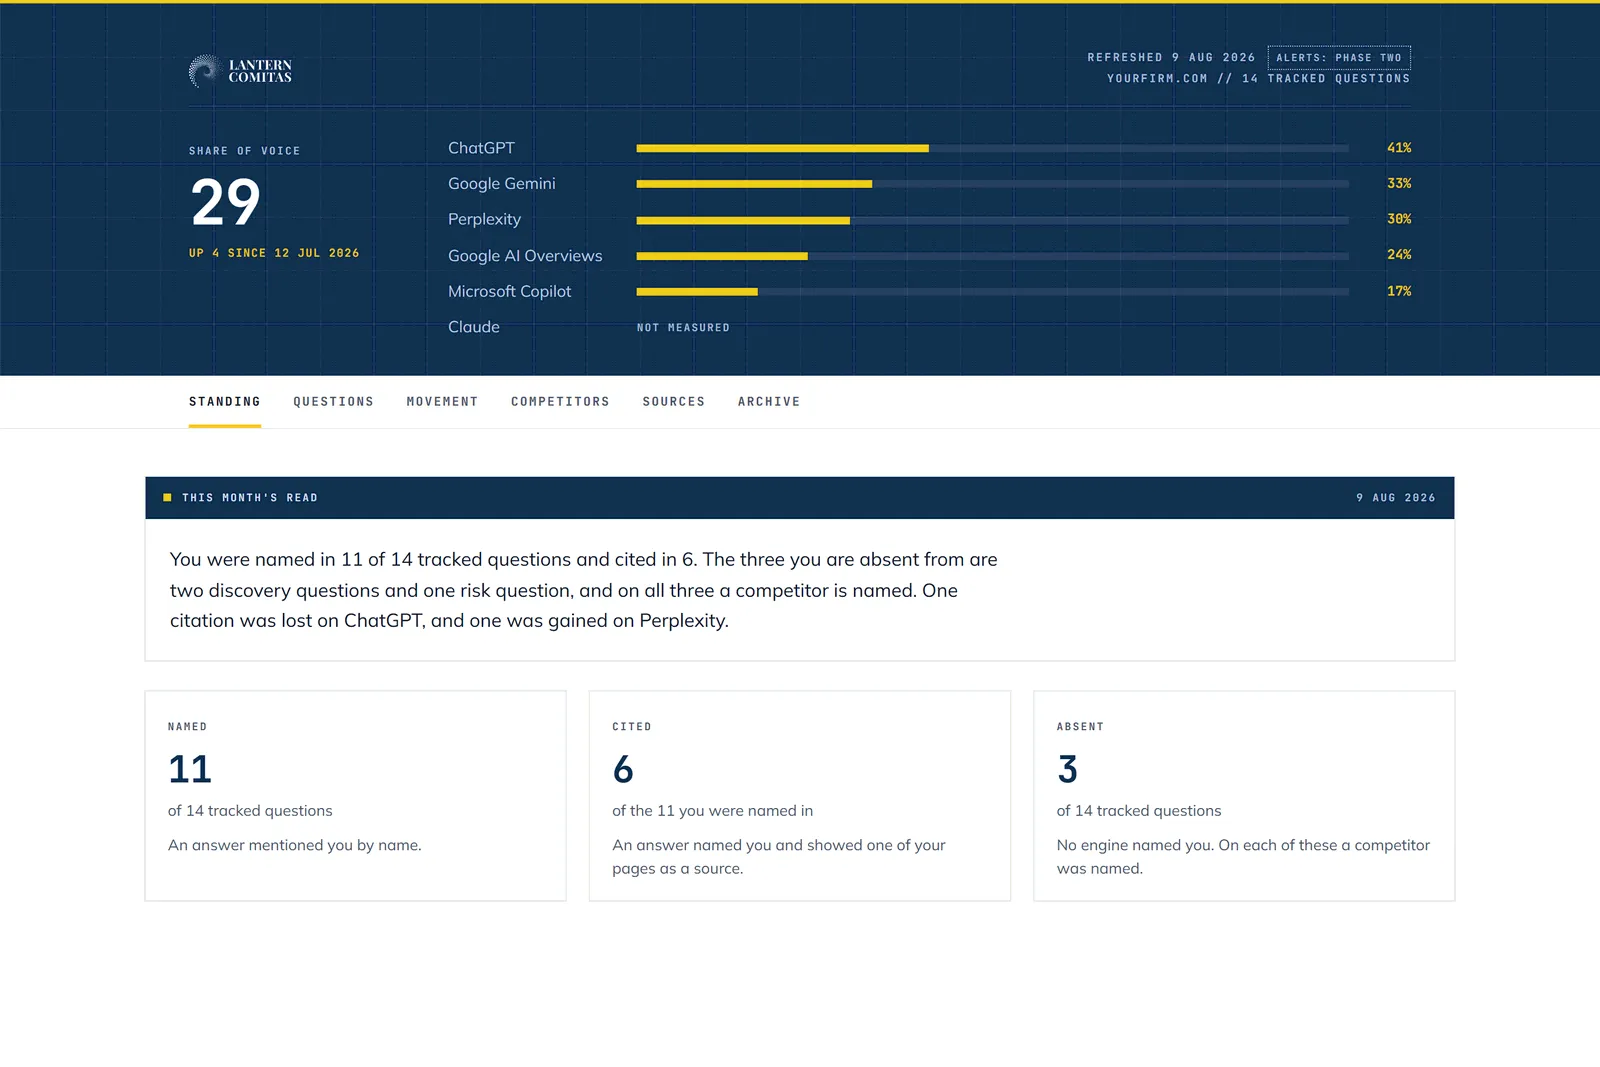The image size is (1600, 1067).
Task: Select the ChatGPT engine label
Action: 481,148
